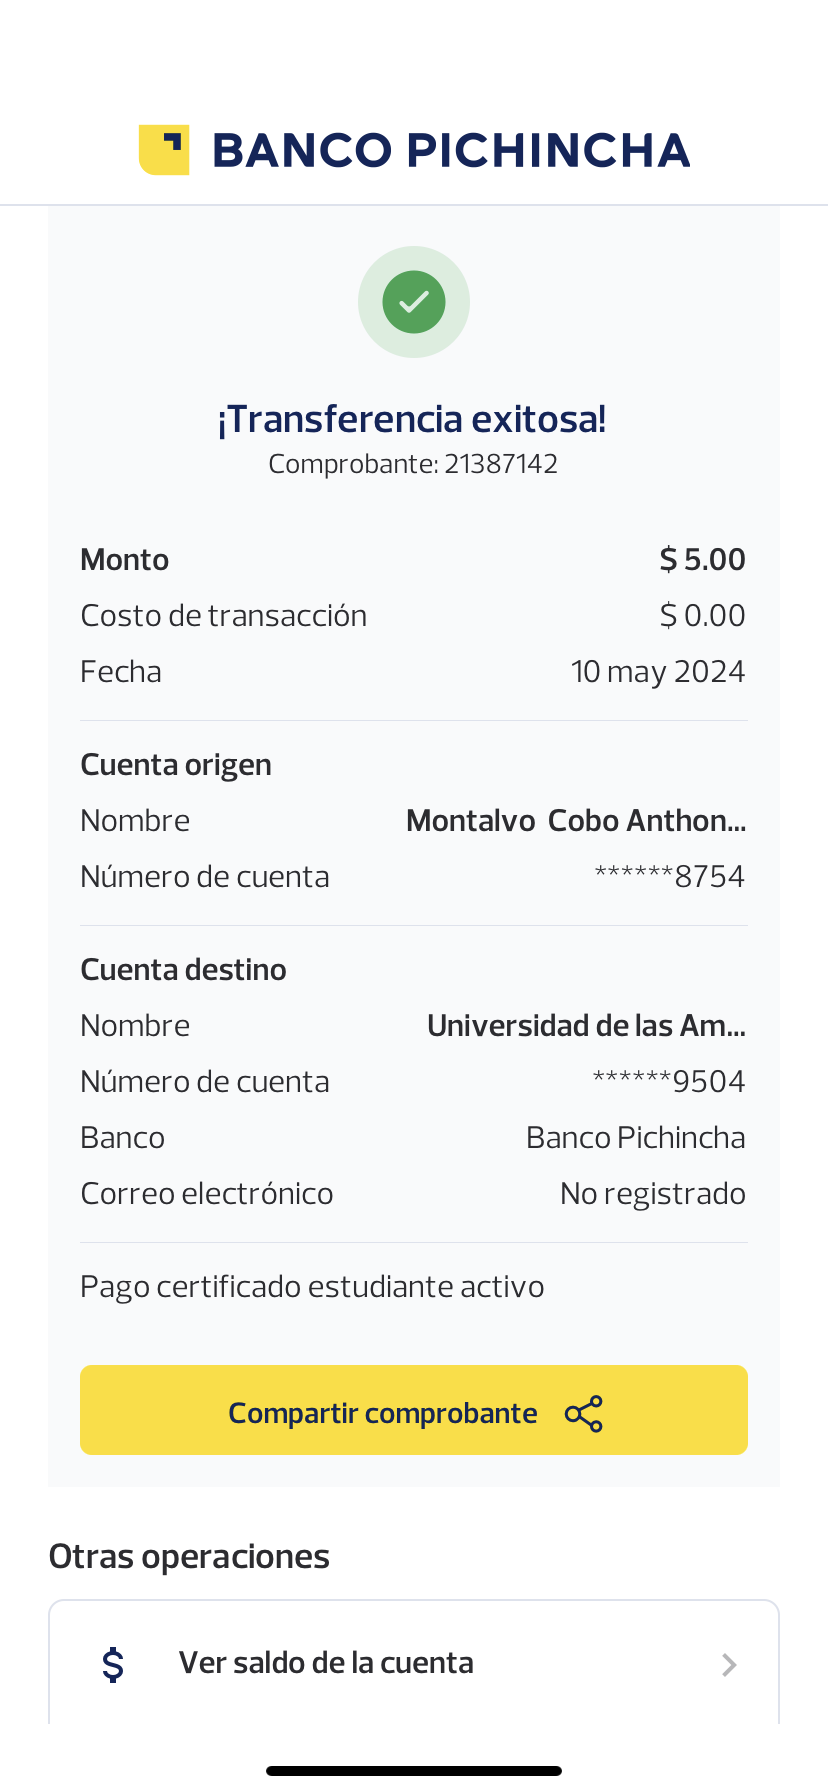Expand the Ver saldo chevron arrow
828x1792 pixels.
[729, 1664]
